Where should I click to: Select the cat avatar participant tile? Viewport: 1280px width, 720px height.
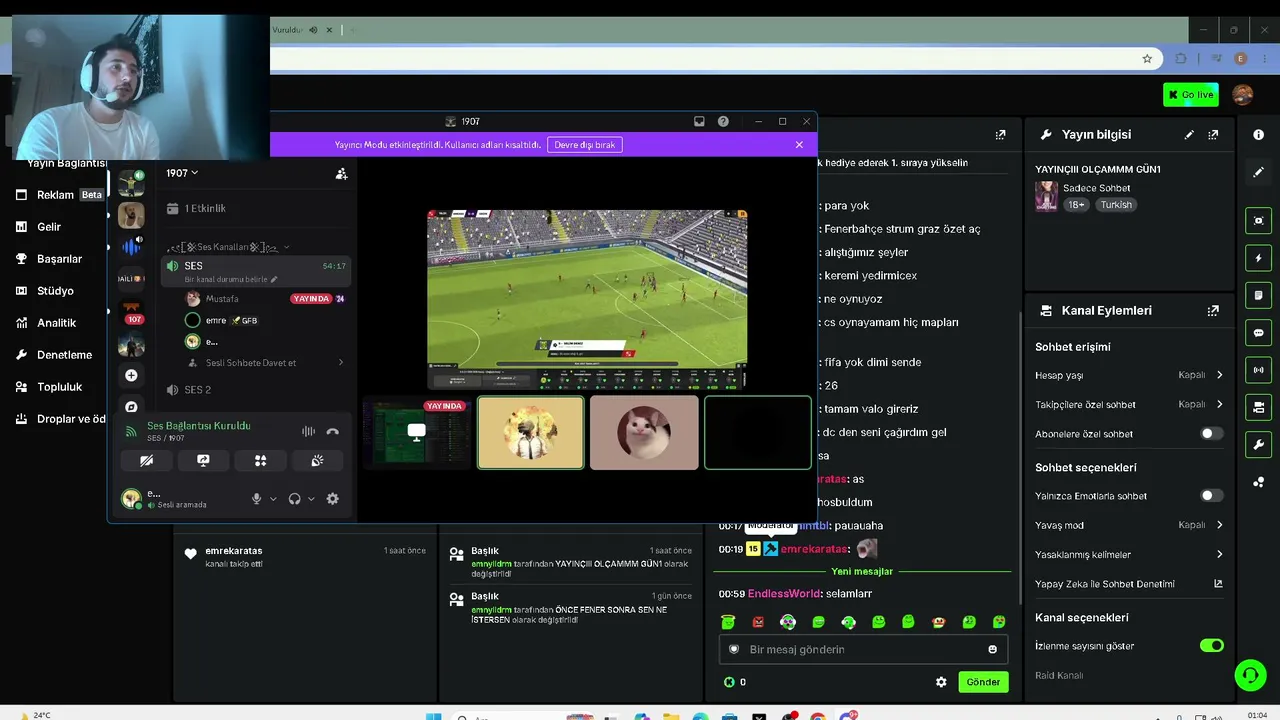point(644,432)
